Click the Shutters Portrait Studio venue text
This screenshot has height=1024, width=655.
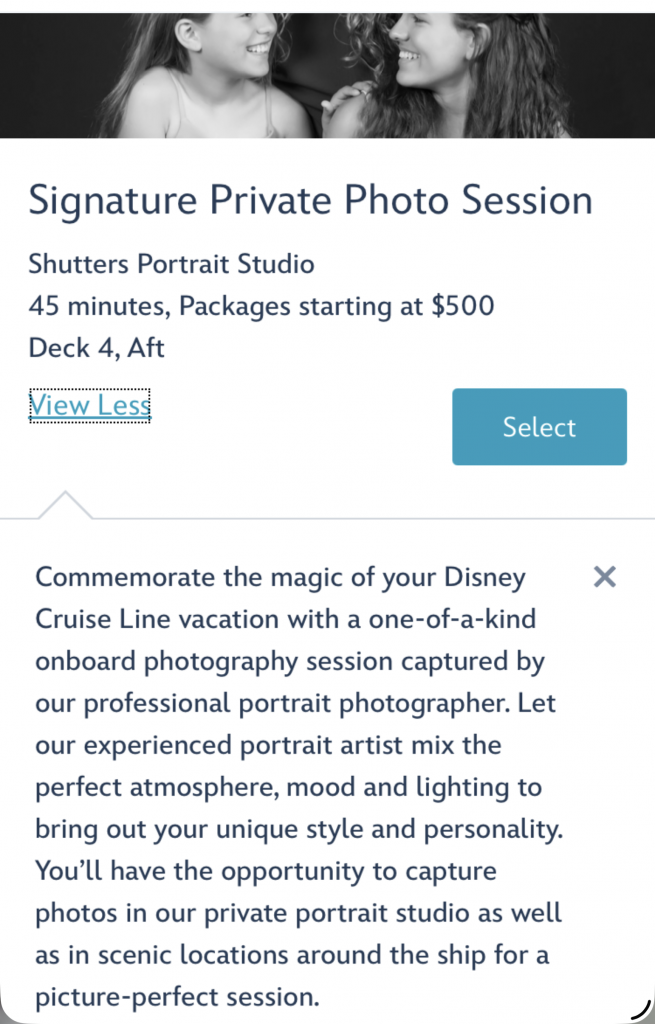171,264
